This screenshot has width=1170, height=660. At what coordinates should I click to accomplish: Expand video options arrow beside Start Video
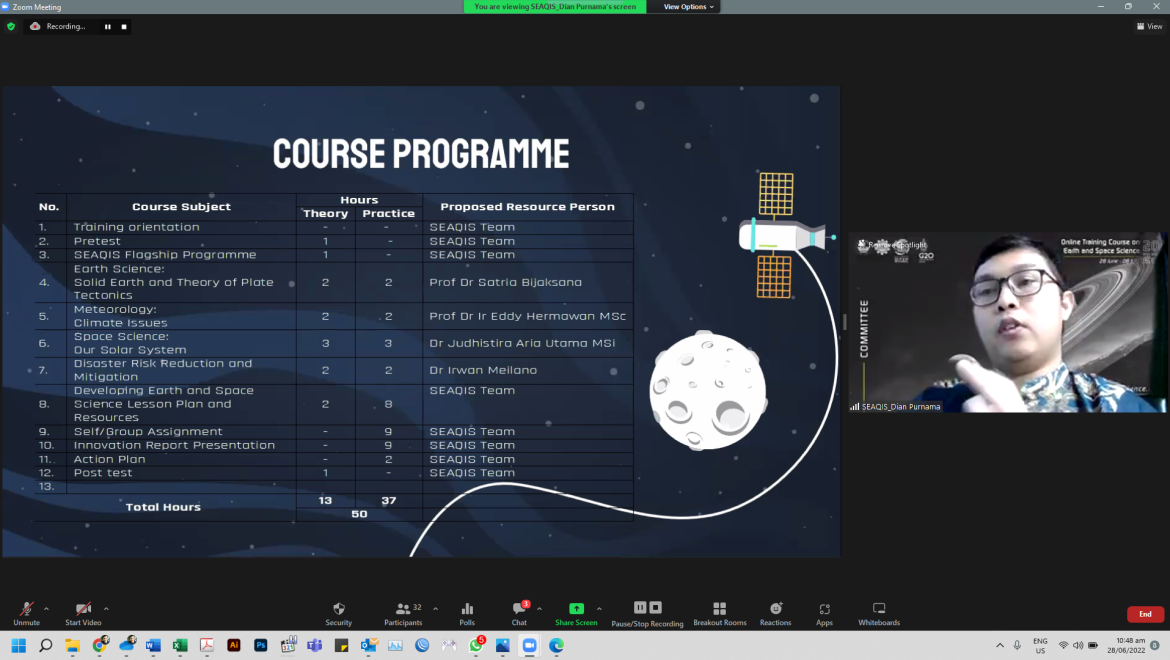tap(106, 608)
